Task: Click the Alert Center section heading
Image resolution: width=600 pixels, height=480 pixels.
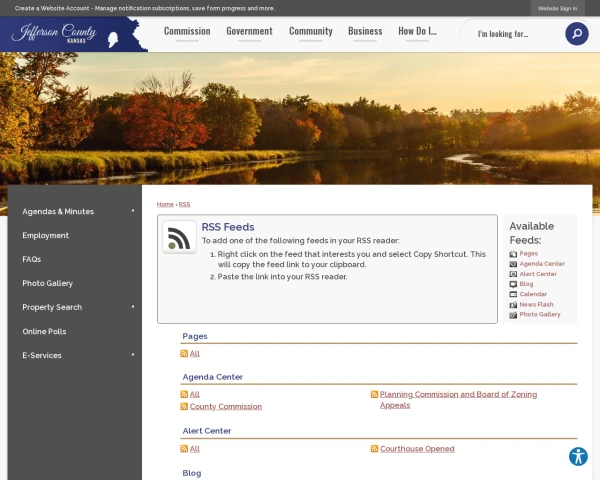Action: coord(207,431)
